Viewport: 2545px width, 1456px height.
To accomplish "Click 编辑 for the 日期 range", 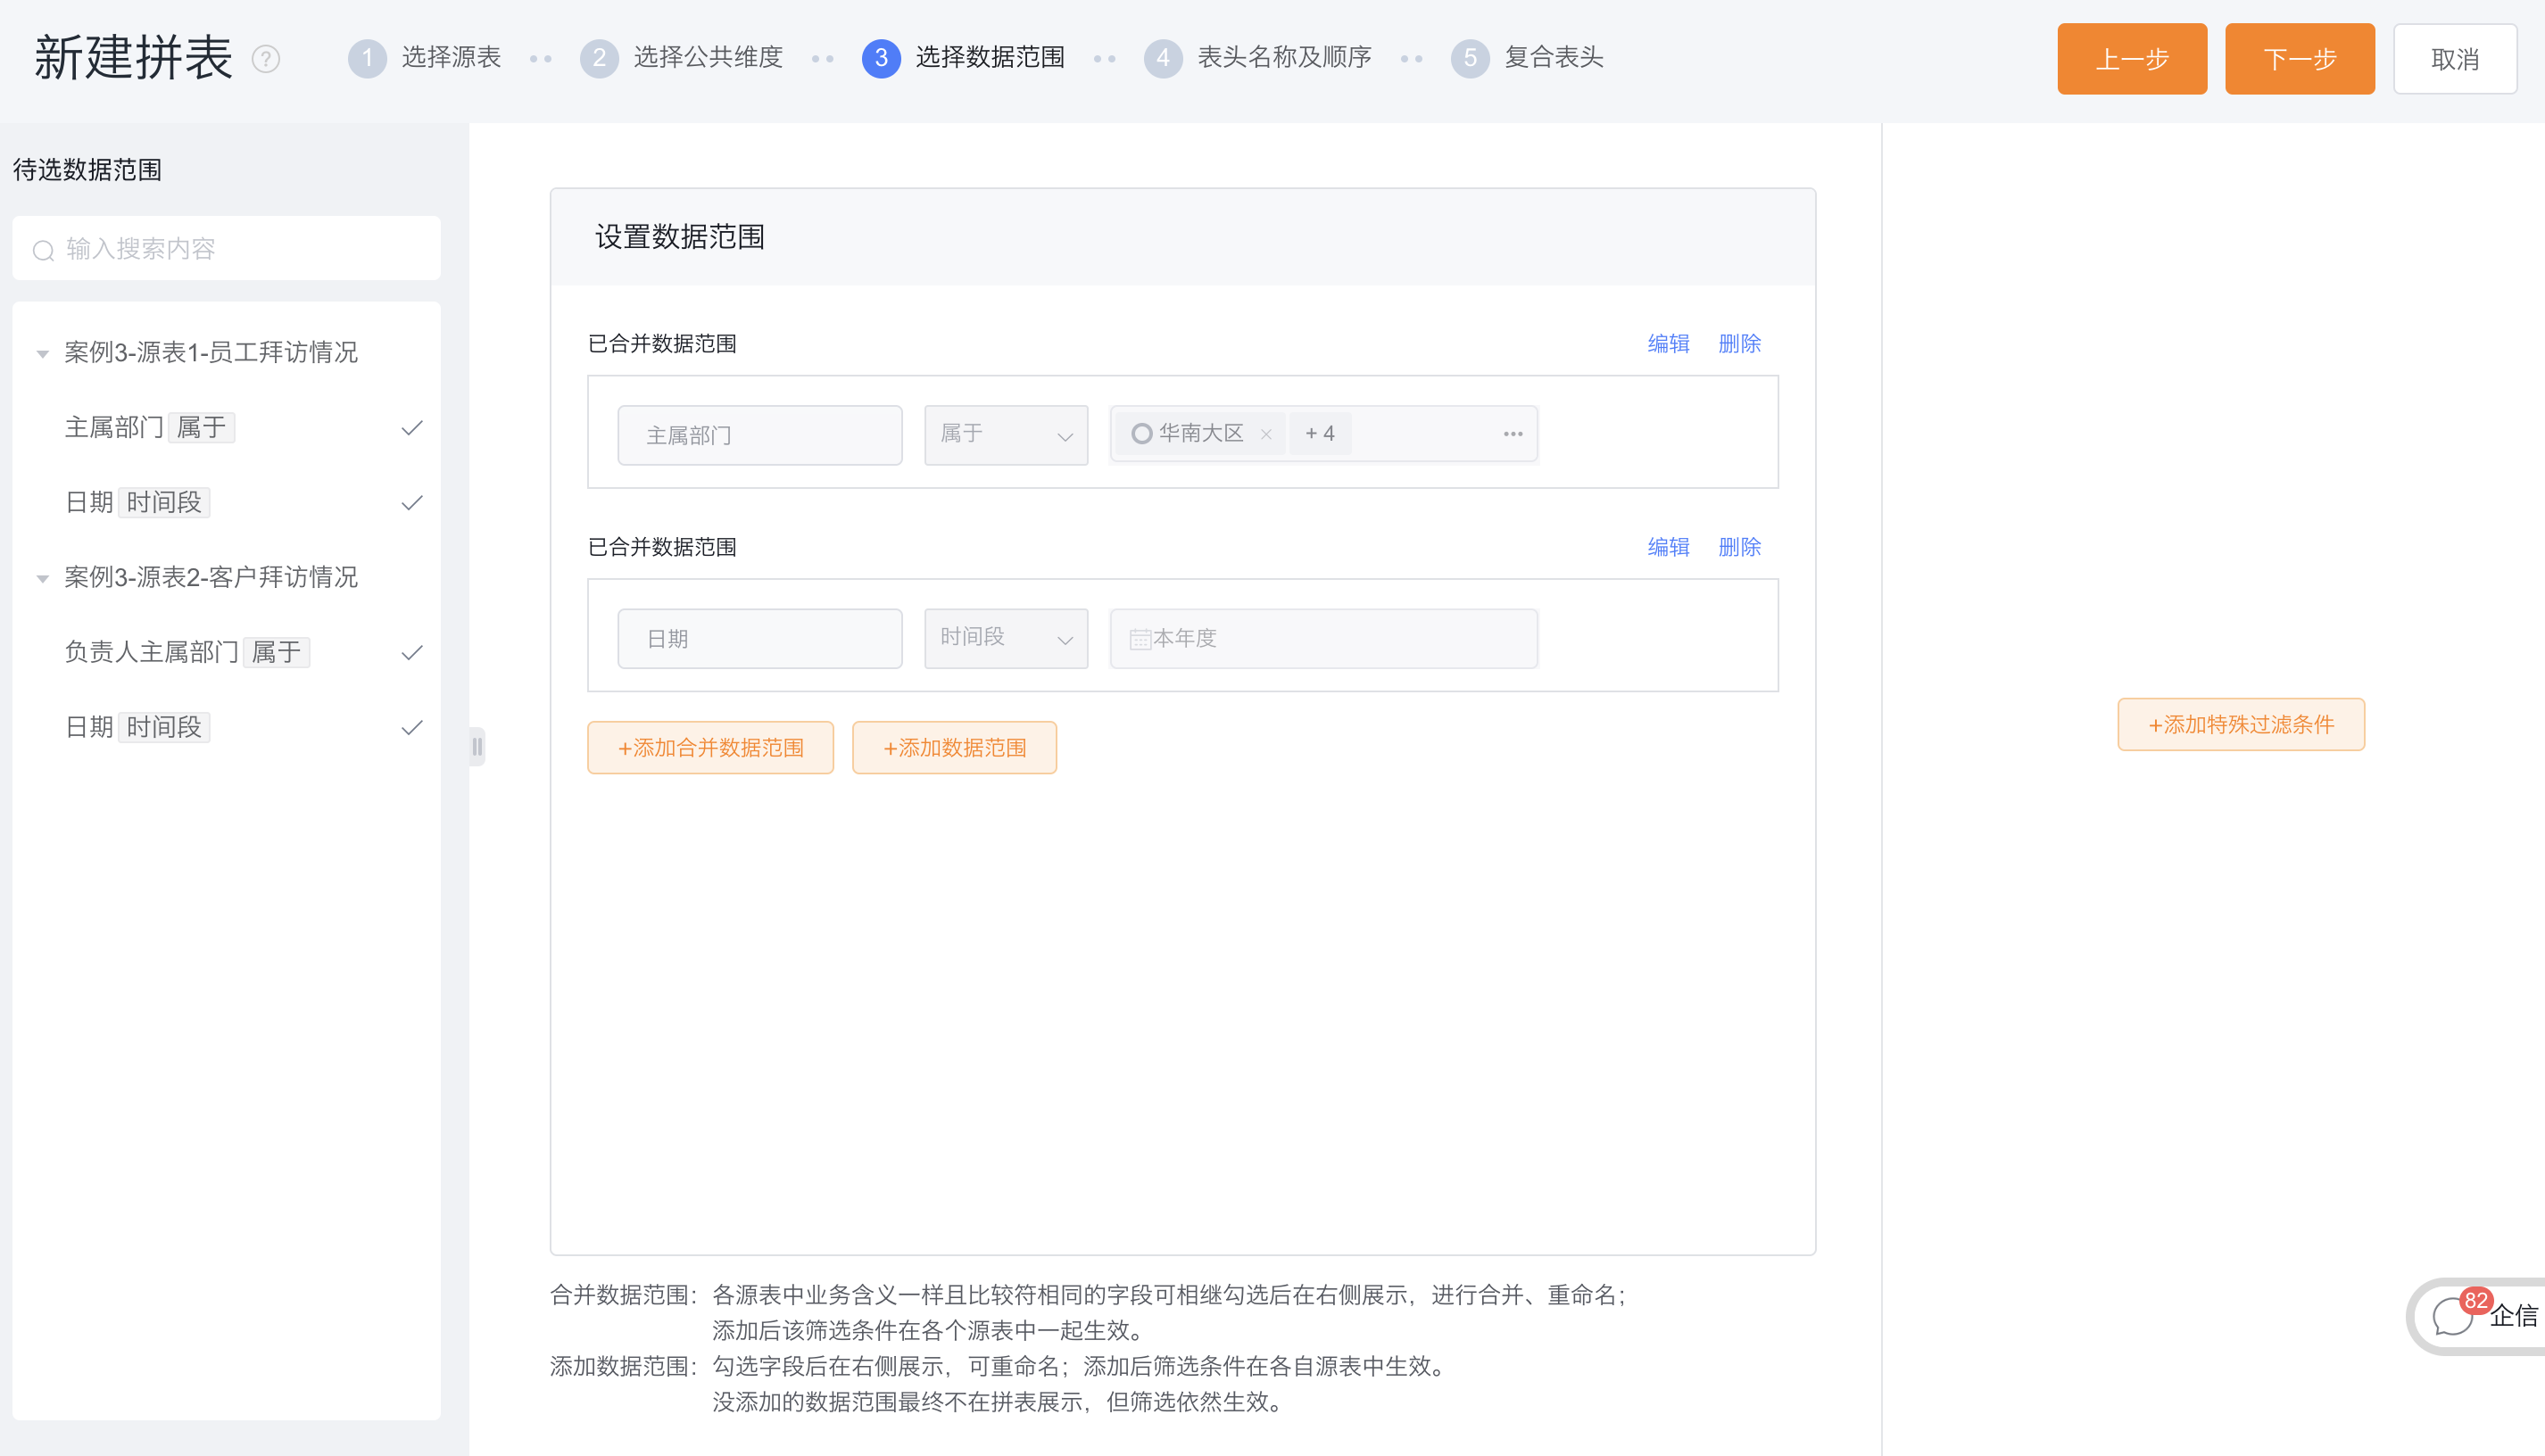I will coord(1668,547).
